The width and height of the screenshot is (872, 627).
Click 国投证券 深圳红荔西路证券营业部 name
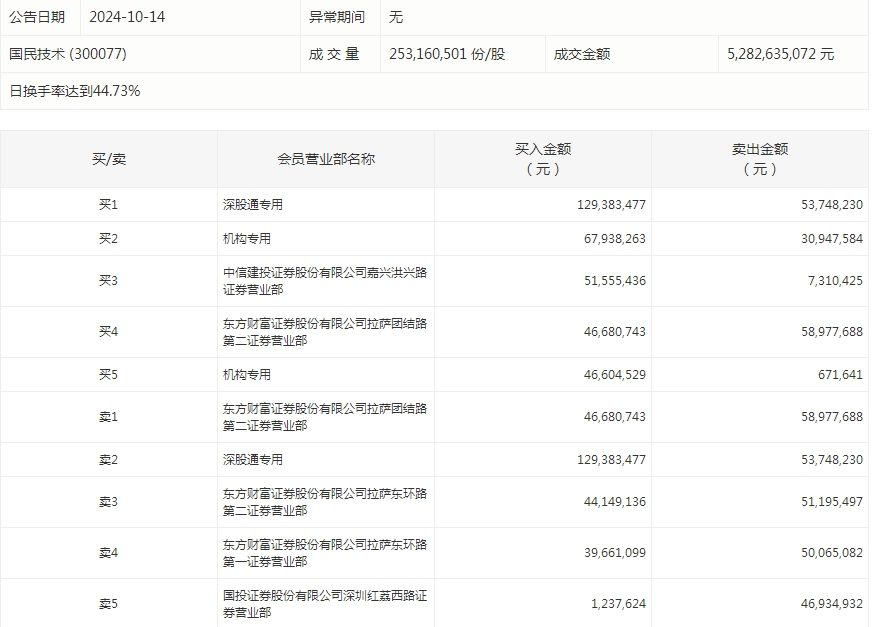(x=325, y=604)
